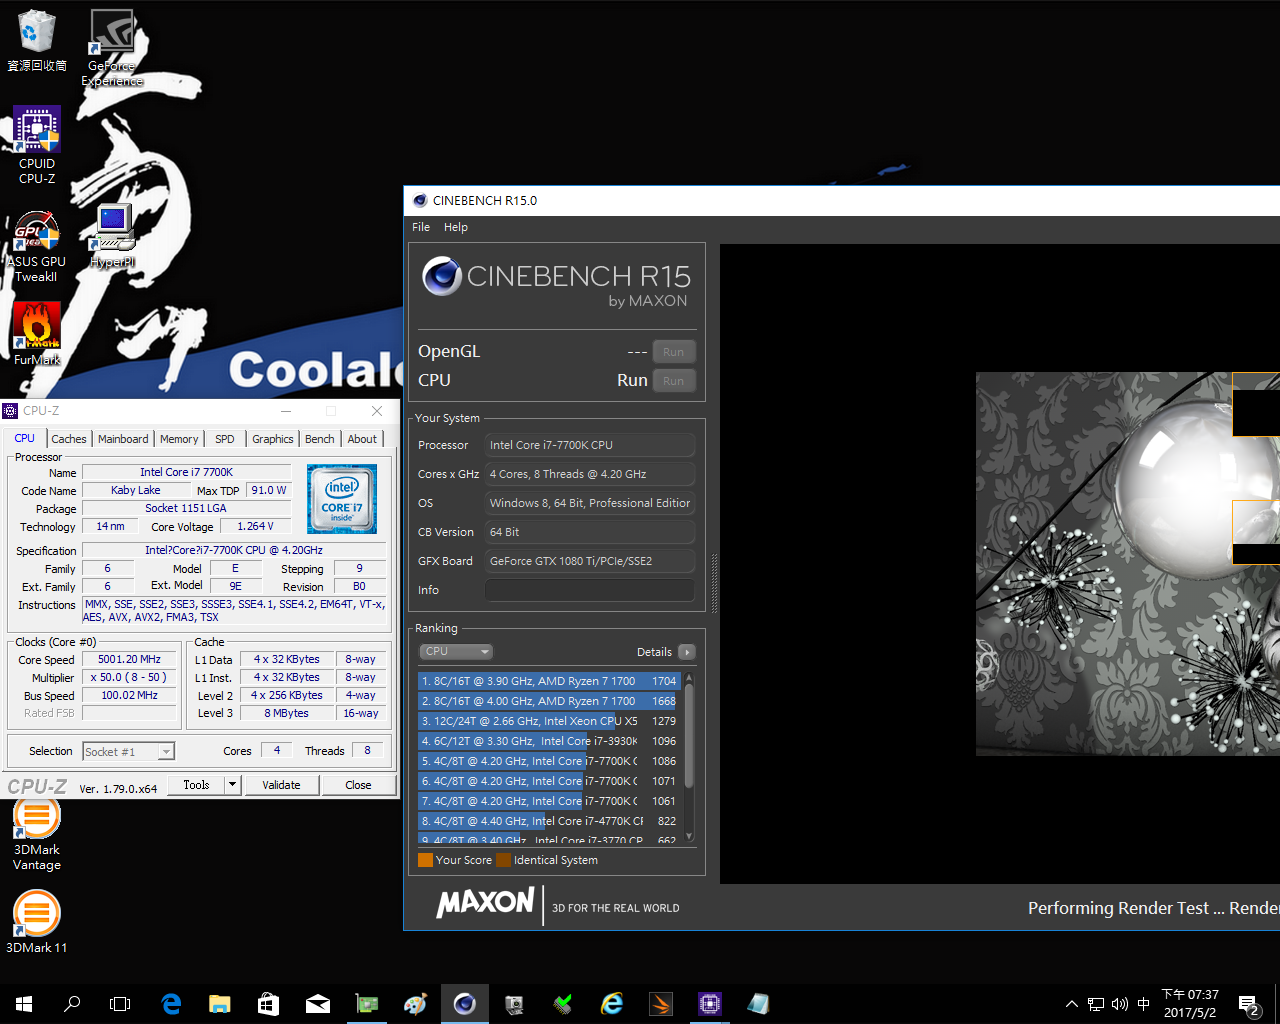Switch to Cinebench taskbar icon
The height and width of the screenshot is (1024, 1280).
point(465,1004)
